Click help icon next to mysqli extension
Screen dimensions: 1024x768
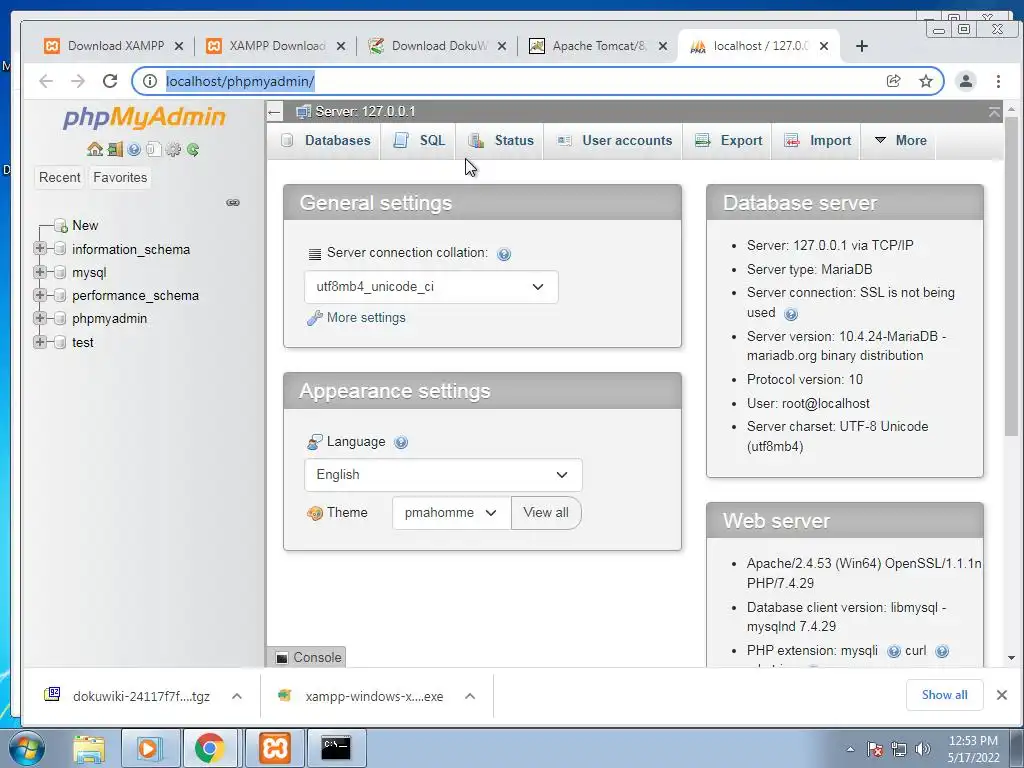click(893, 651)
